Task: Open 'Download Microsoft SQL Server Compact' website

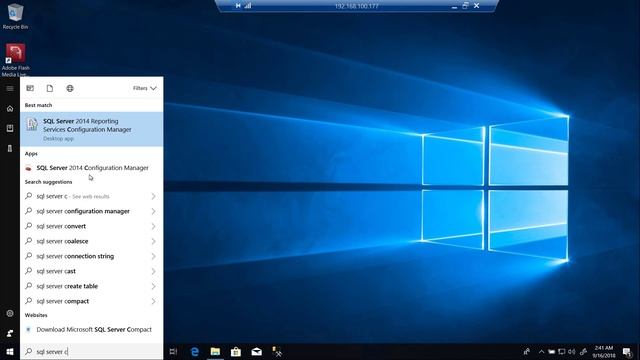Action: (91, 329)
